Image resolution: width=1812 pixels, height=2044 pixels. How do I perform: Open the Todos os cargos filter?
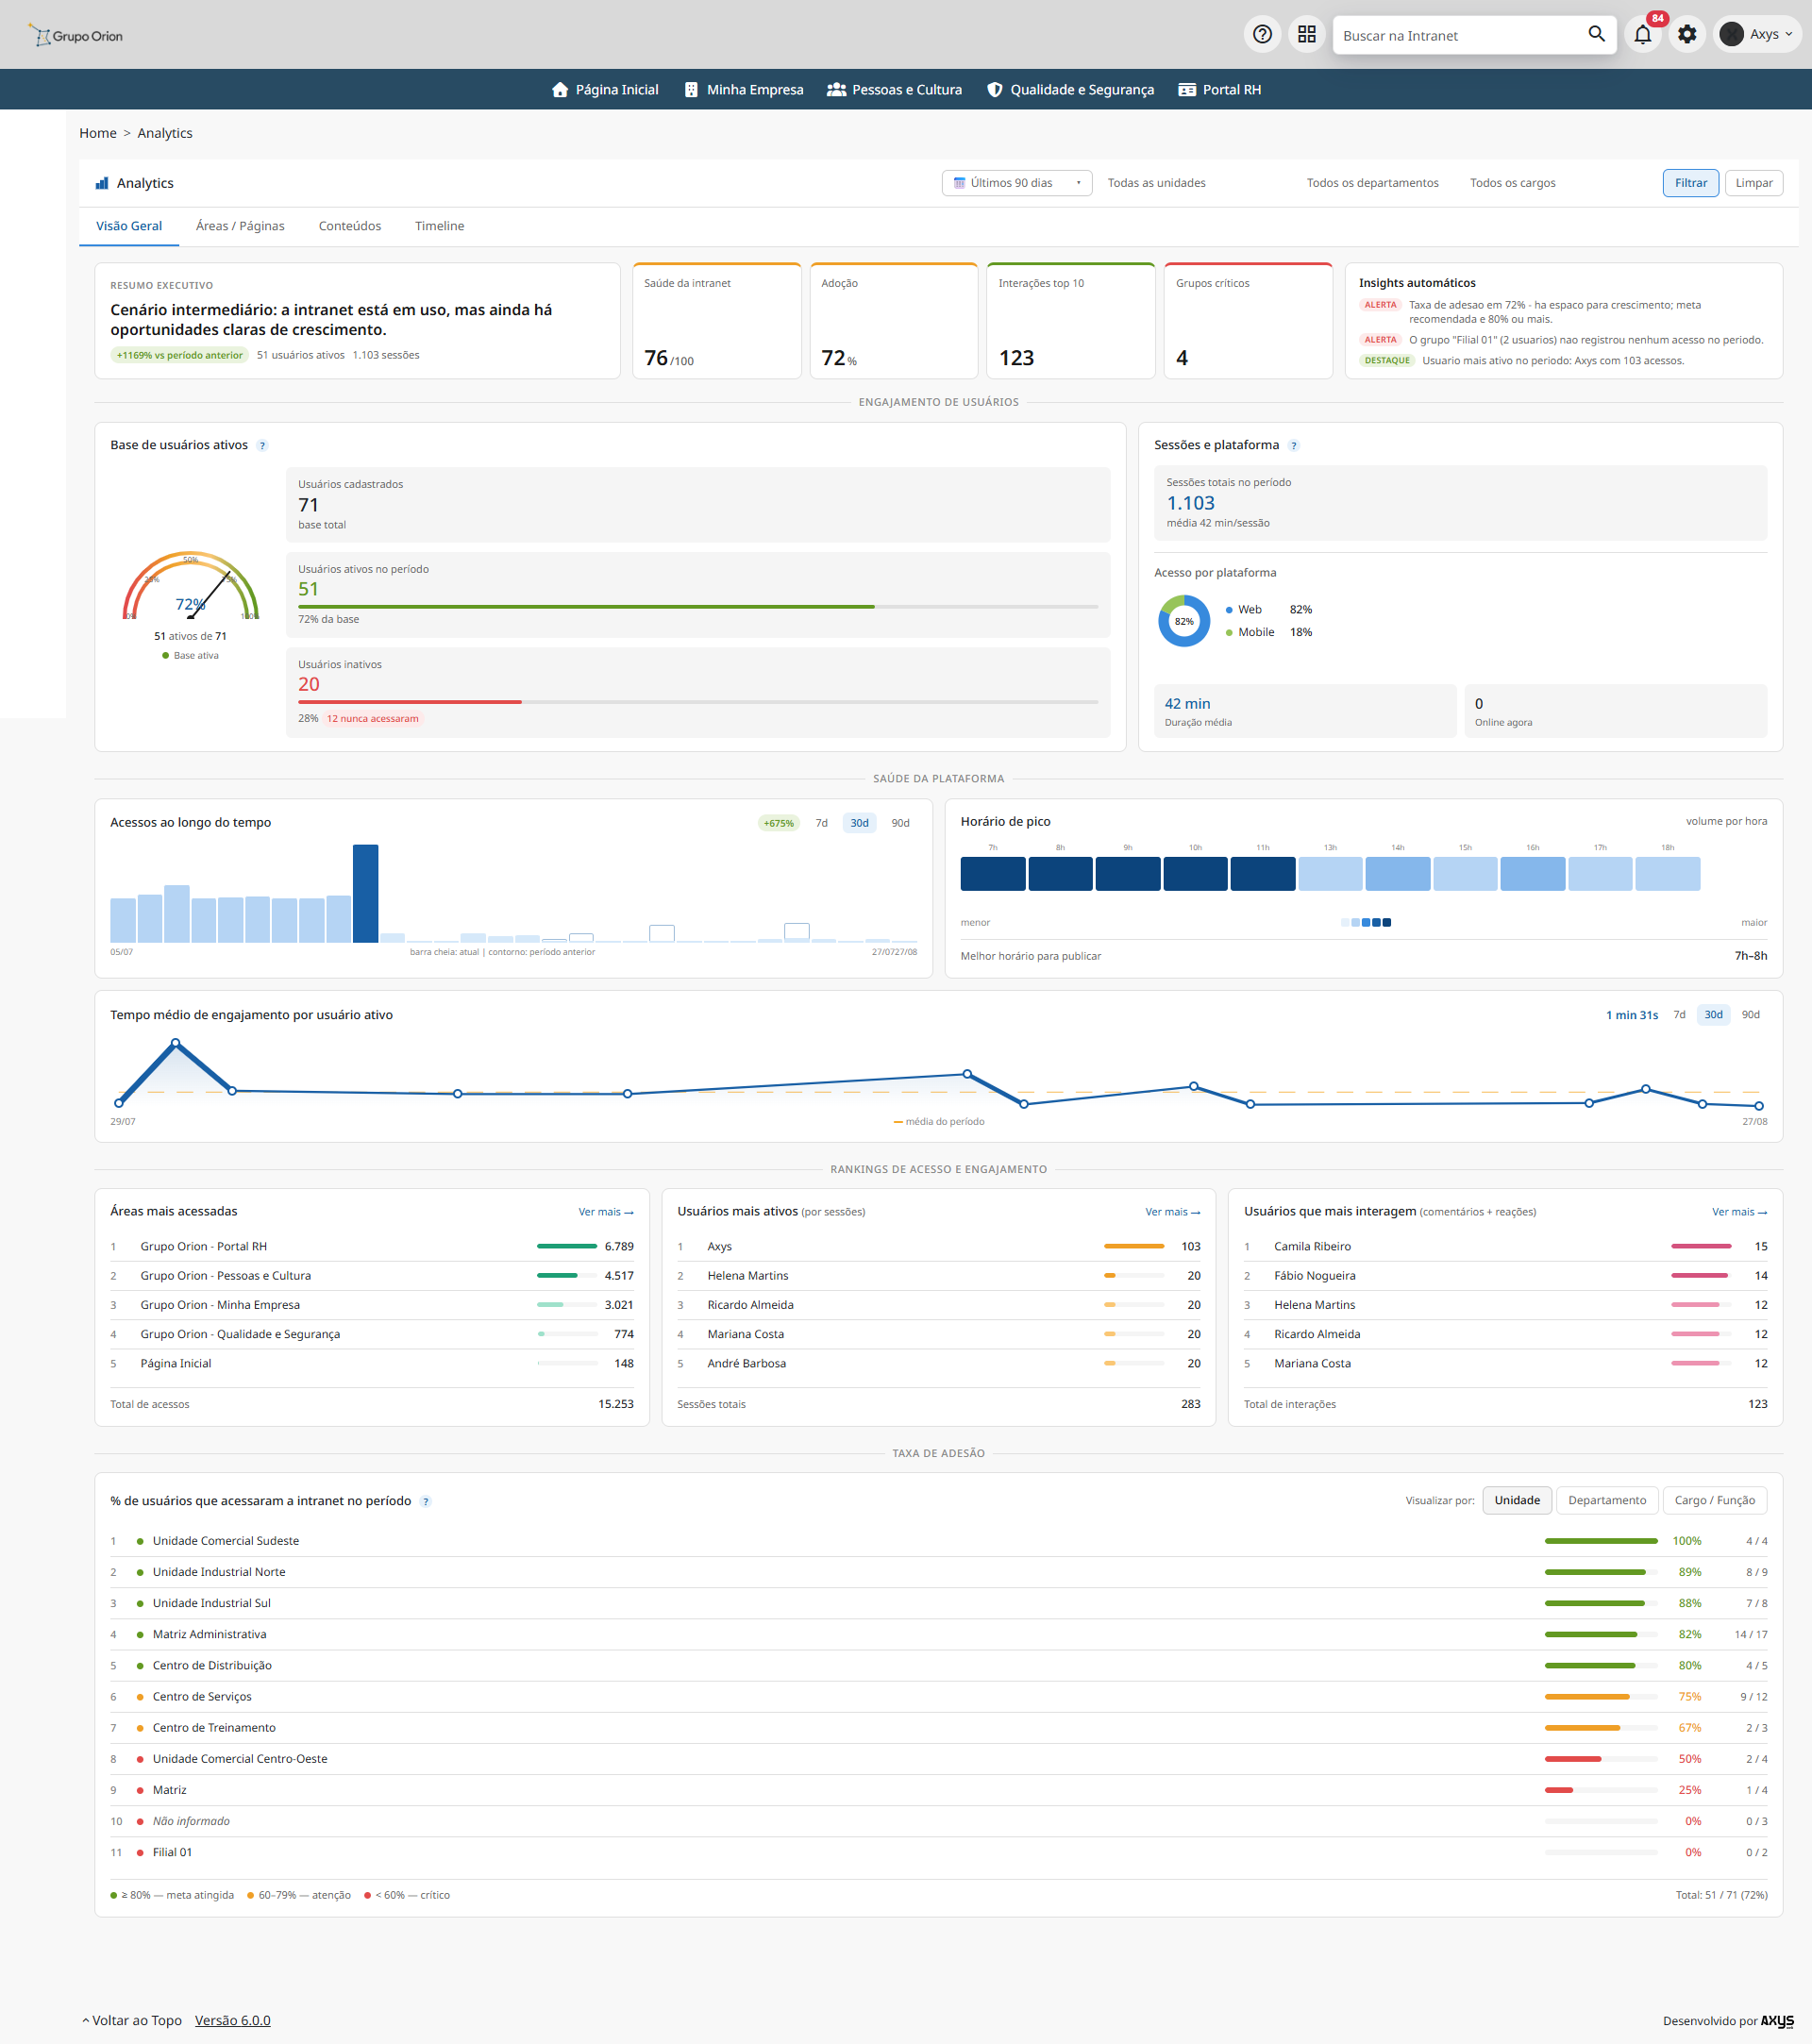(x=1512, y=183)
